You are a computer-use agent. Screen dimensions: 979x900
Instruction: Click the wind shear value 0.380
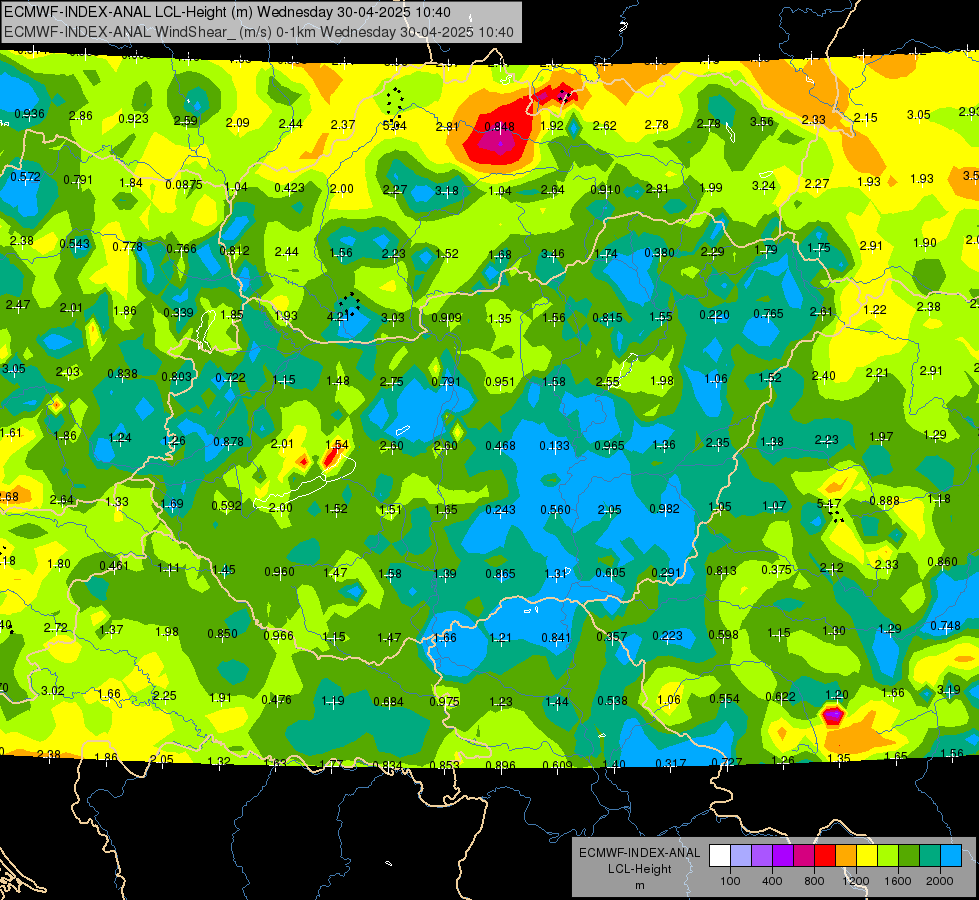[x=659, y=252]
